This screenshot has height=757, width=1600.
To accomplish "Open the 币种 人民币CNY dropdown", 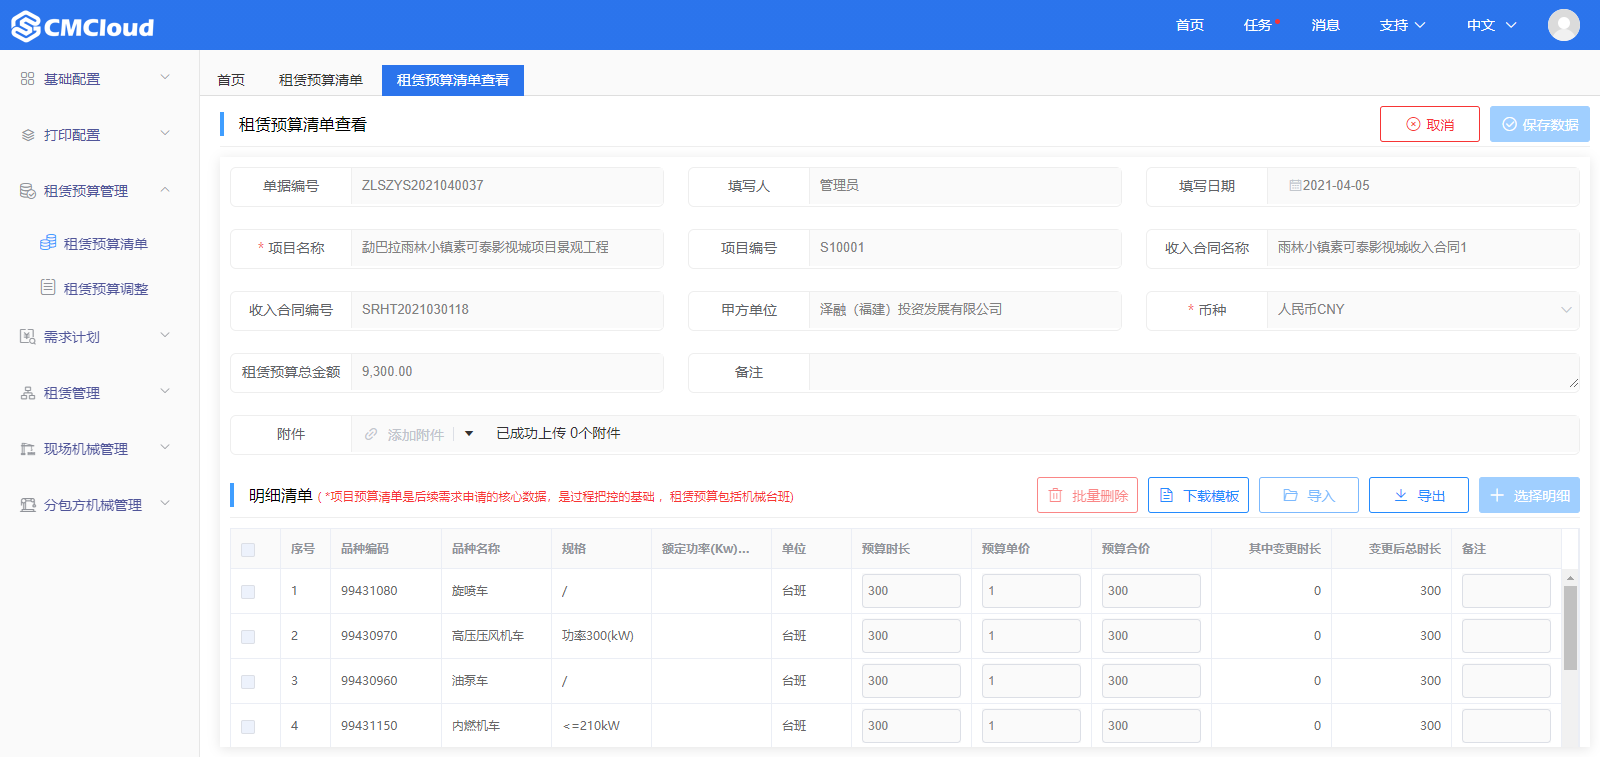I will click(x=1422, y=310).
